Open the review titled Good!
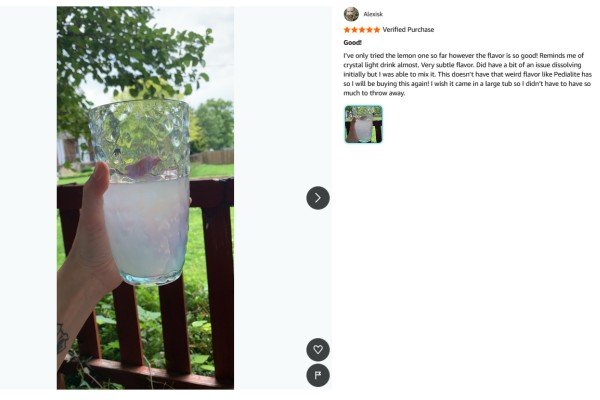 [x=352, y=42]
